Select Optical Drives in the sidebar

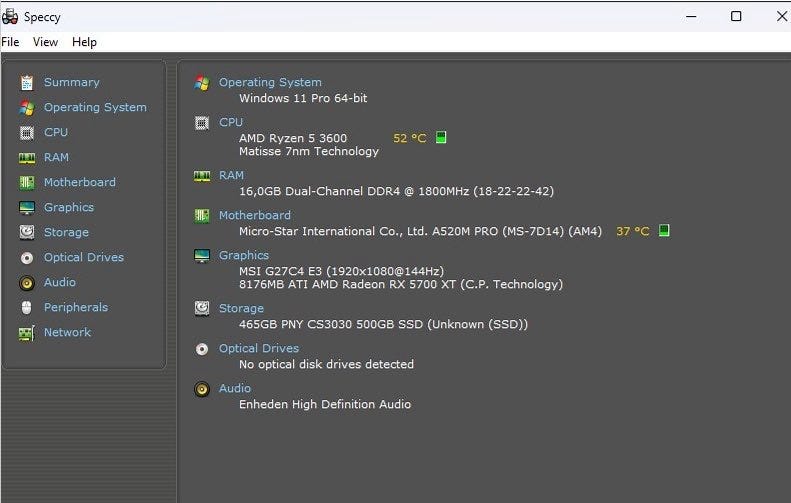[84, 257]
